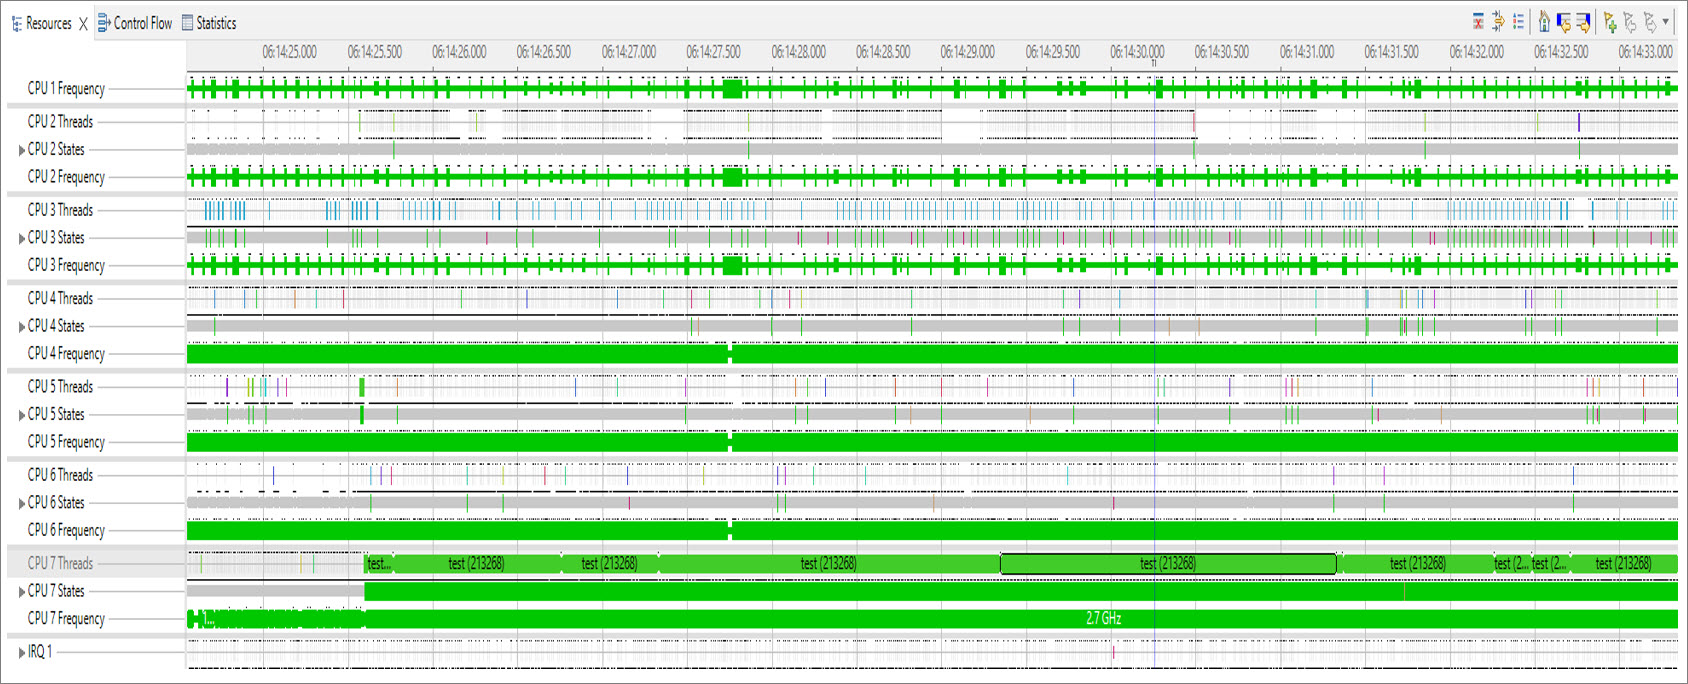Go to previous marker flag icon

[1630, 22]
